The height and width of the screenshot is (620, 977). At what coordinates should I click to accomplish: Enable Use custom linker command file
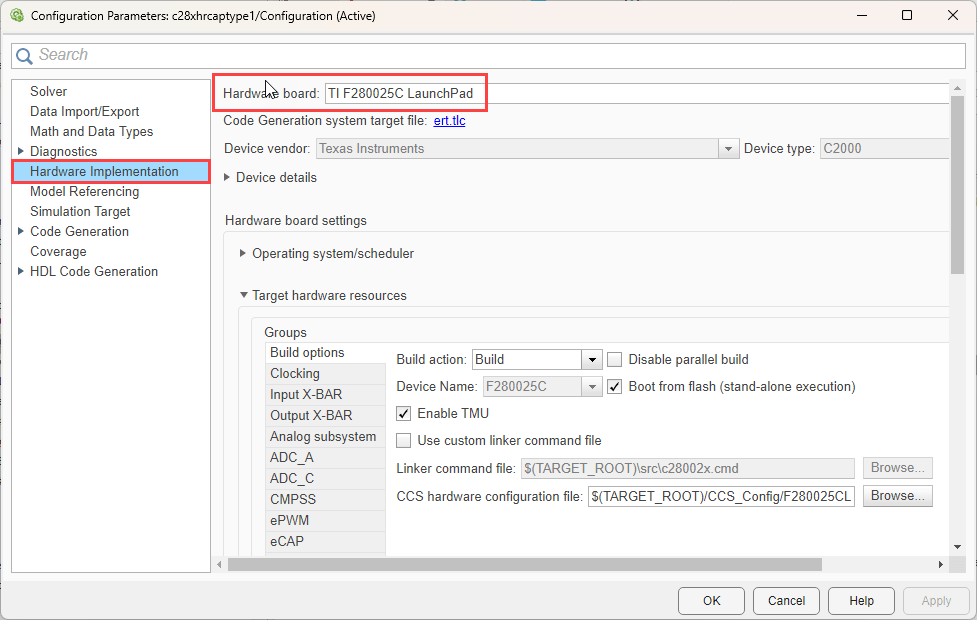pos(404,440)
